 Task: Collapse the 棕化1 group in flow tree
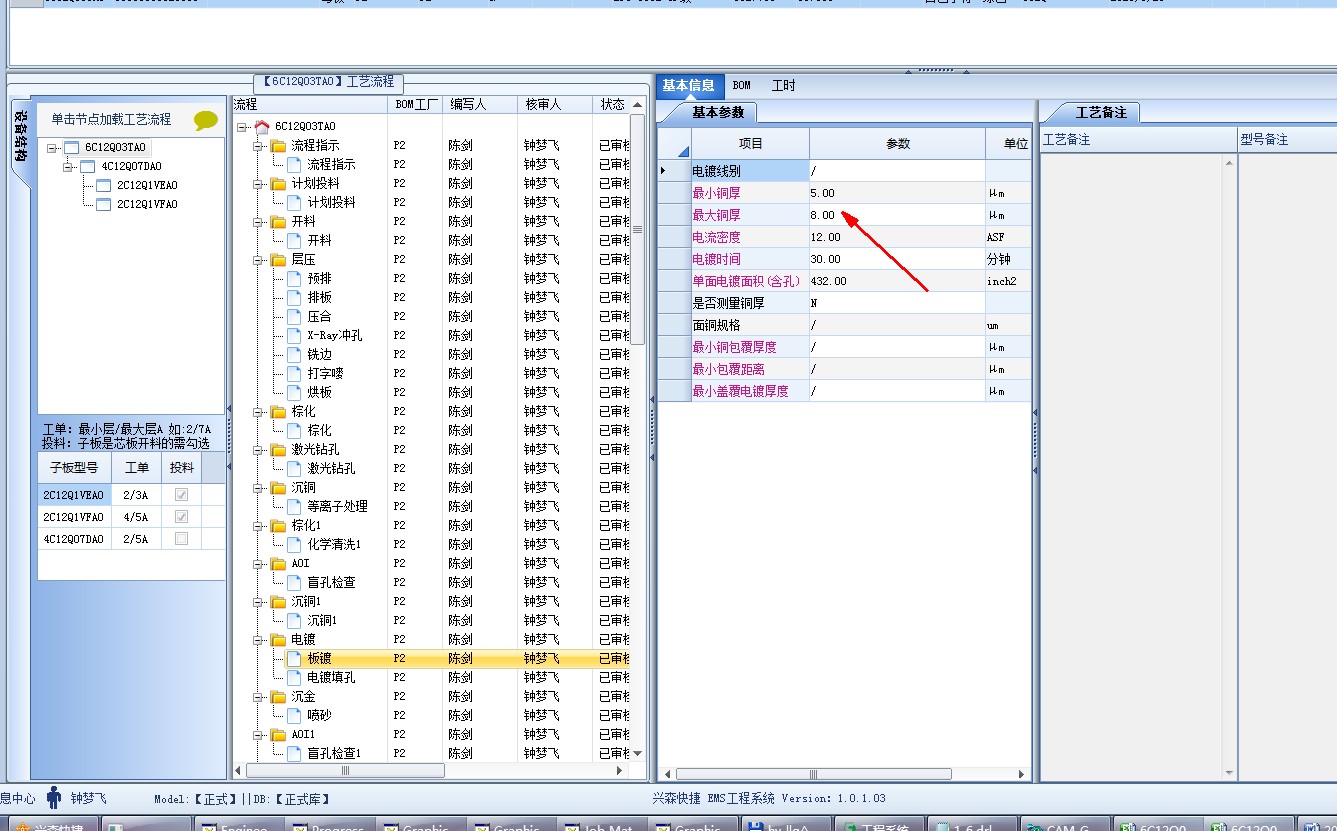click(257, 525)
